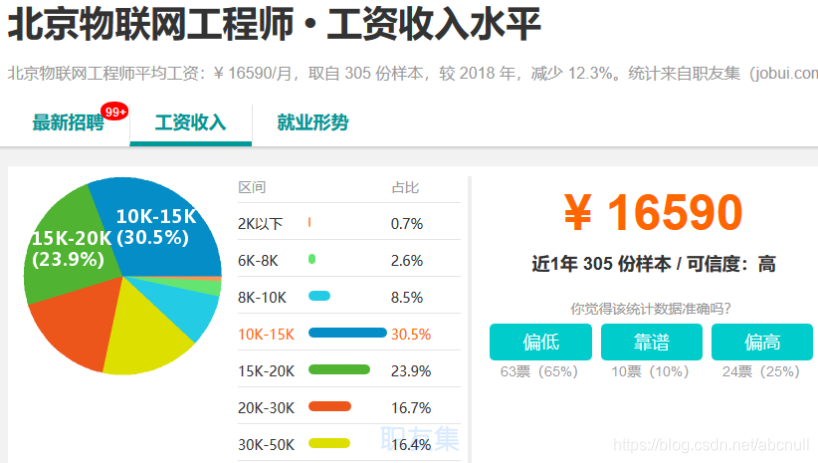Click the 30K-50K range label
Screen dimensions: 818x463
point(266,445)
